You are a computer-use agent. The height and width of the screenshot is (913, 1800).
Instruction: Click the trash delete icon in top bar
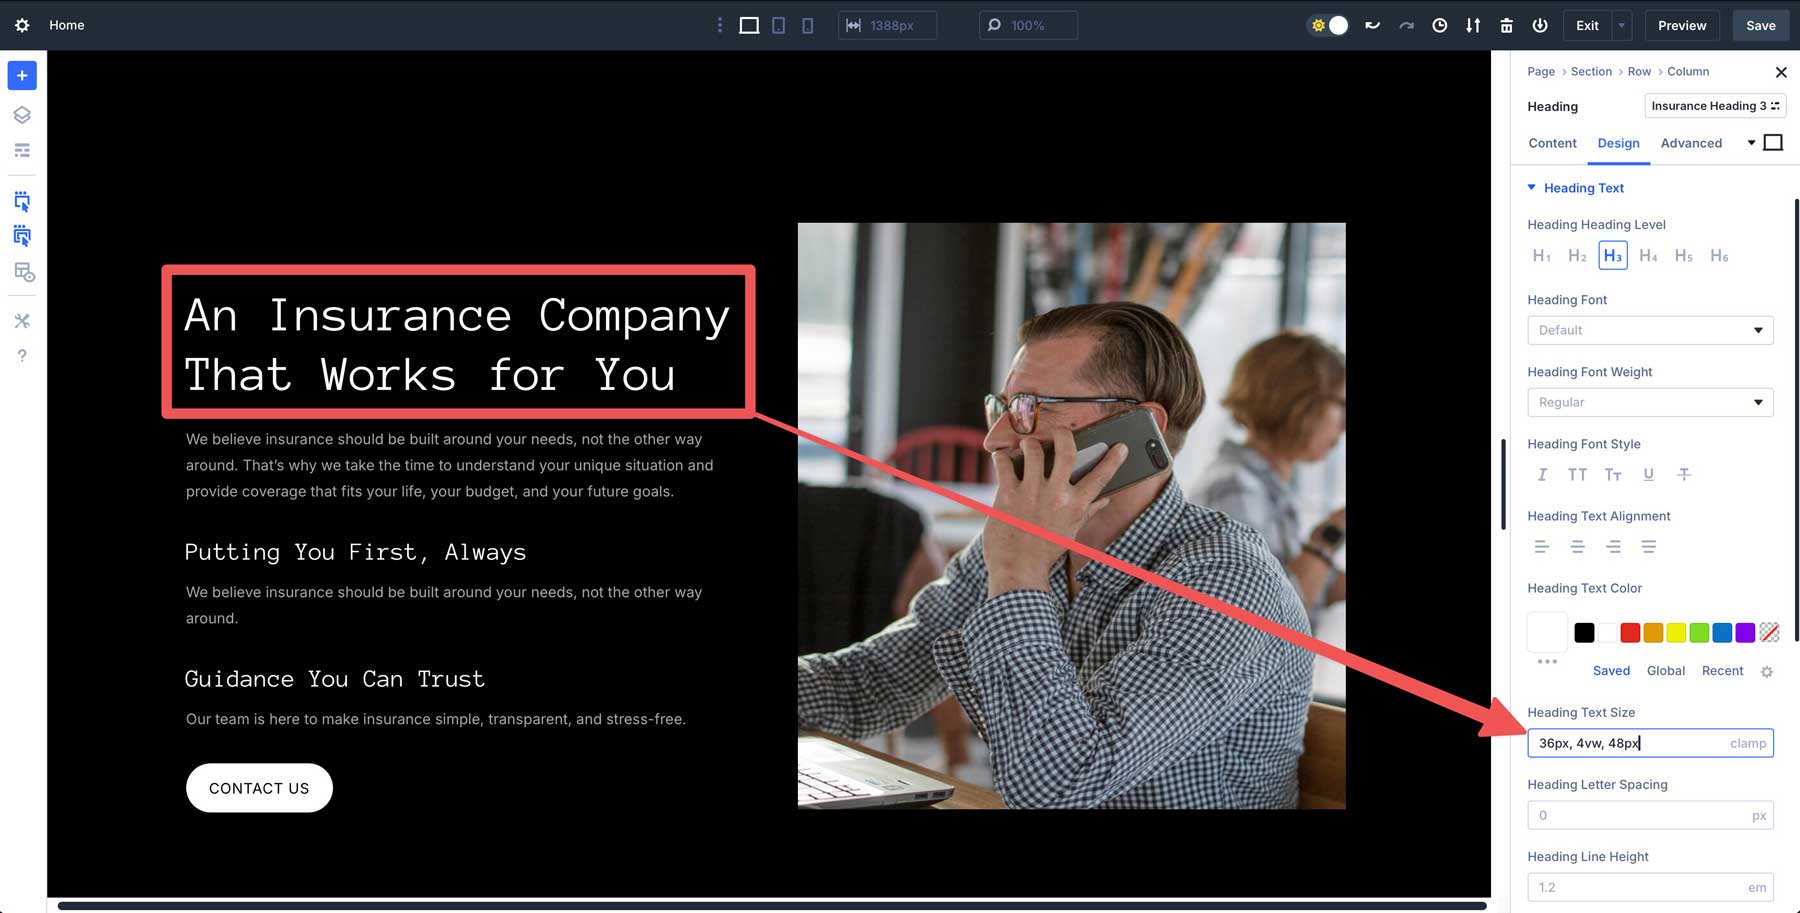(x=1506, y=25)
